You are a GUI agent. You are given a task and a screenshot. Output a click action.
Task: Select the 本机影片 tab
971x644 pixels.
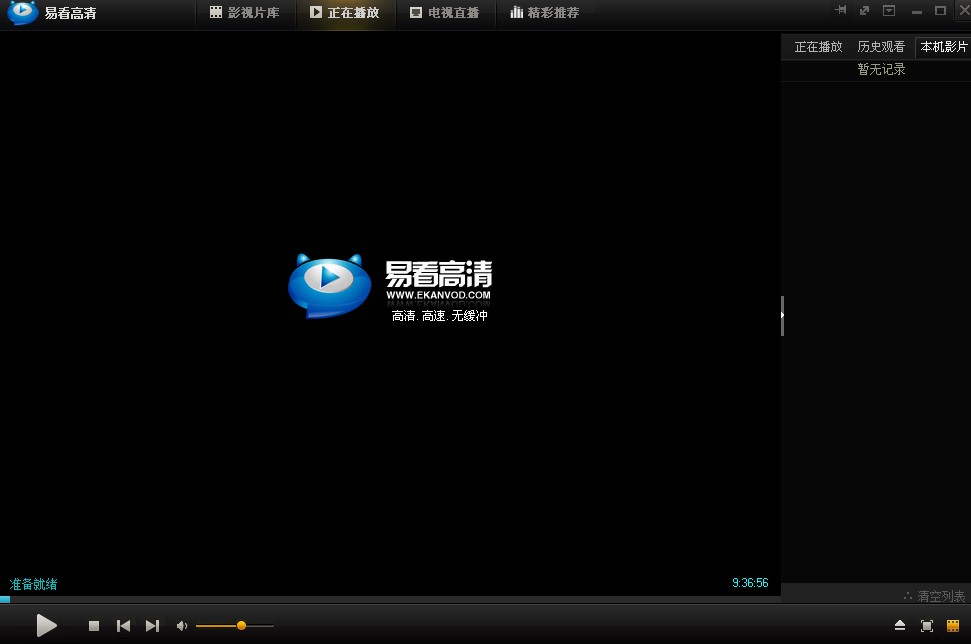[x=944, y=46]
